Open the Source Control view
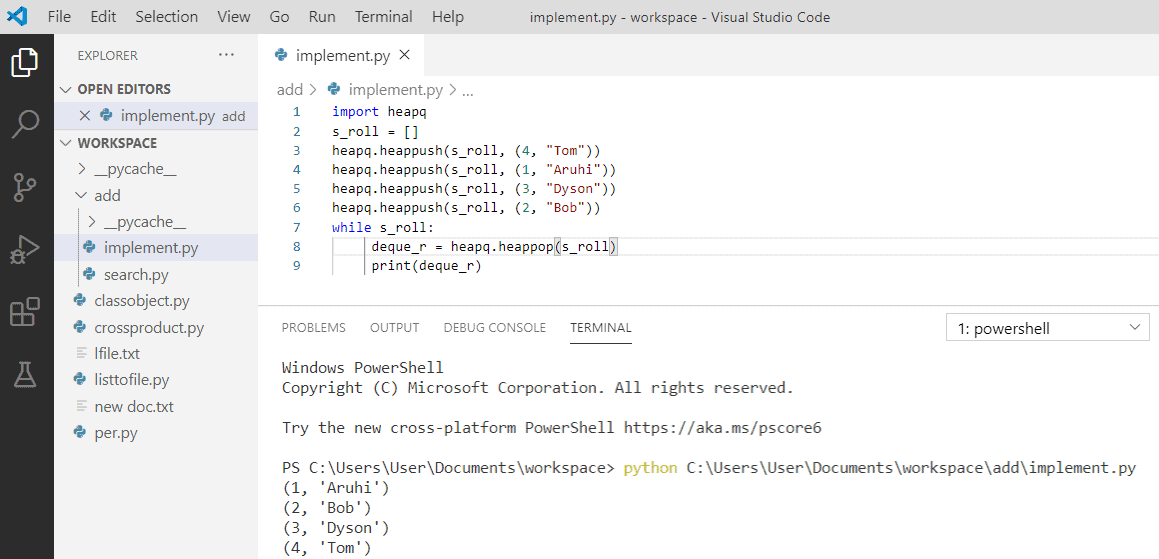1159x559 pixels. point(26,188)
